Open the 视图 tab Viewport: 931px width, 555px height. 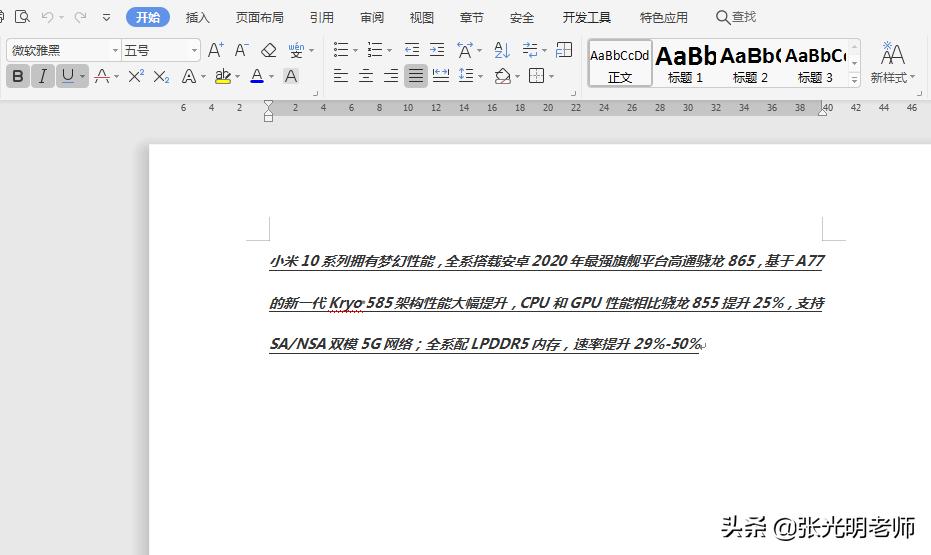pyautogui.click(x=422, y=18)
